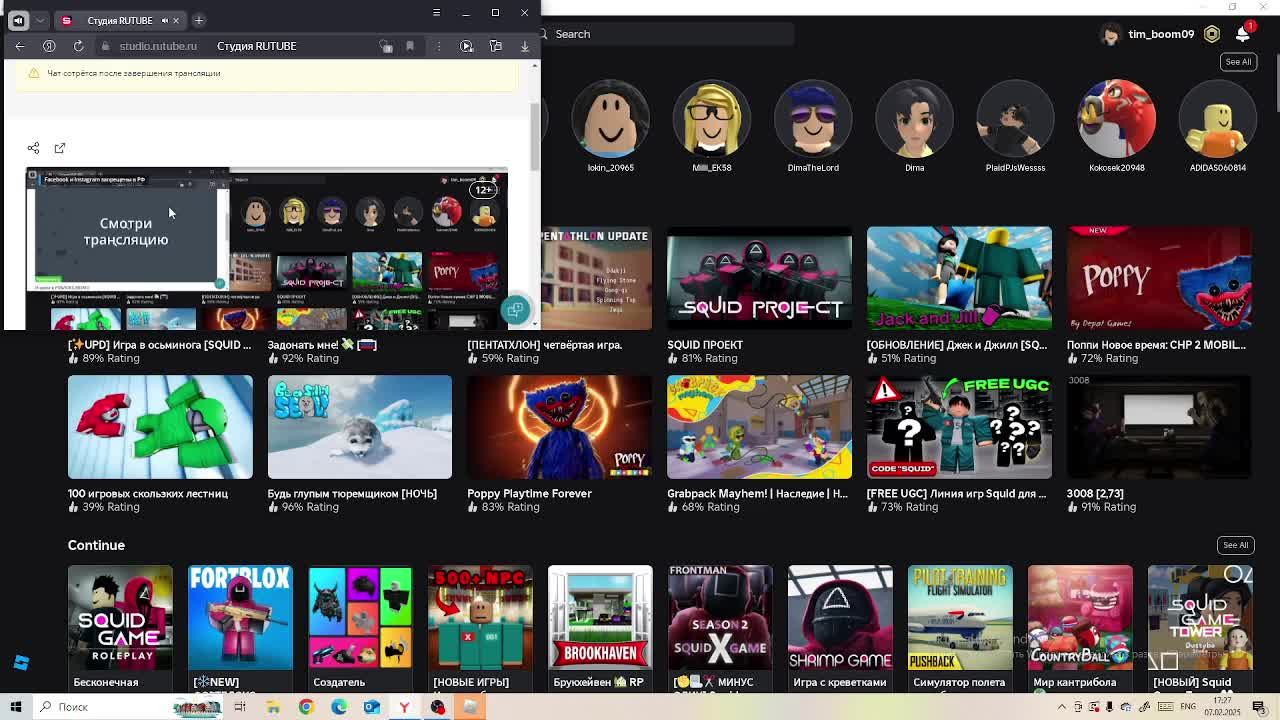Open Roblox notifications bell
The image size is (1280, 720).
click(x=1243, y=34)
